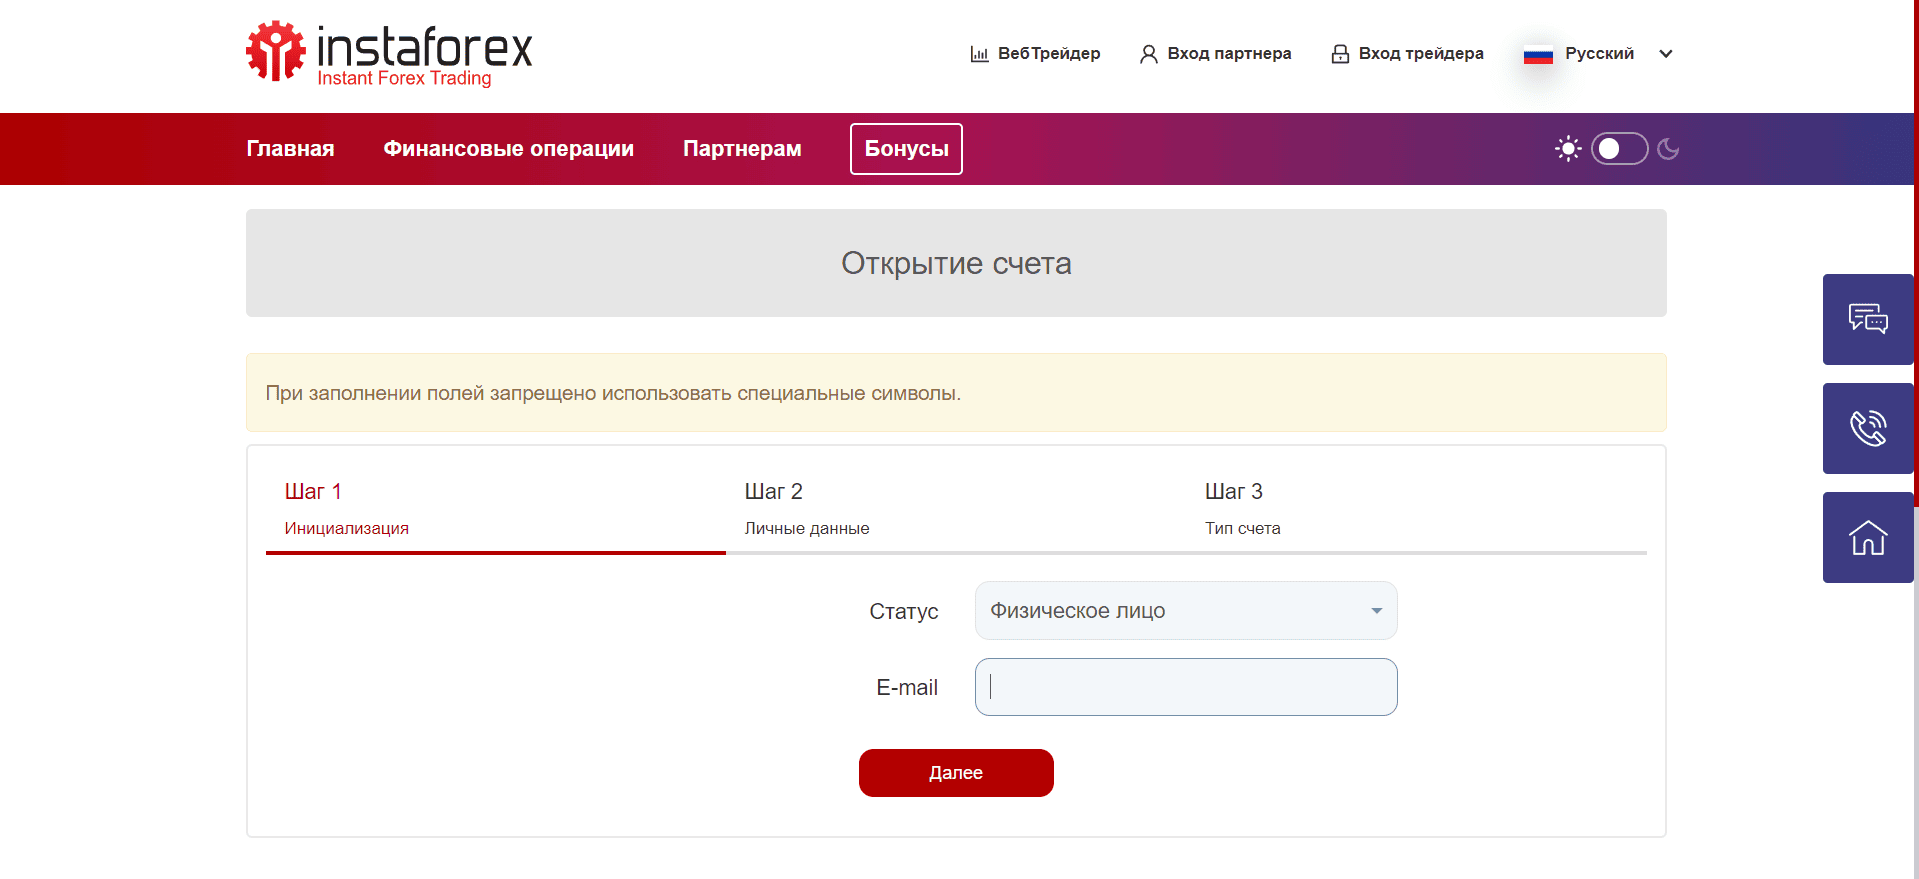1919x879 pixels.
Task: Open the callback phone sidebar icon
Action: (x=1868, y=428)
